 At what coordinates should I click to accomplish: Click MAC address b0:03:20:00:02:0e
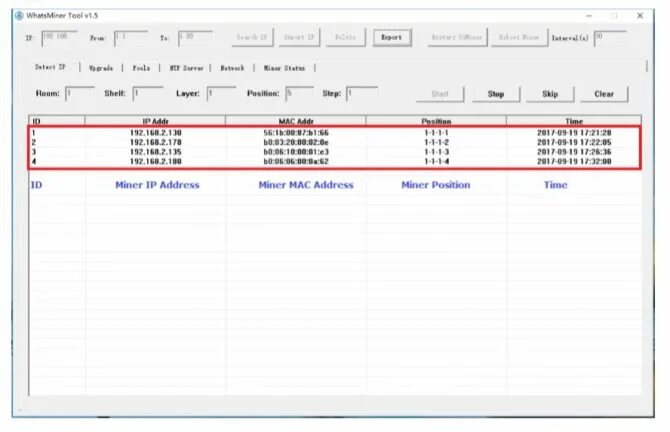coord(296,142)
